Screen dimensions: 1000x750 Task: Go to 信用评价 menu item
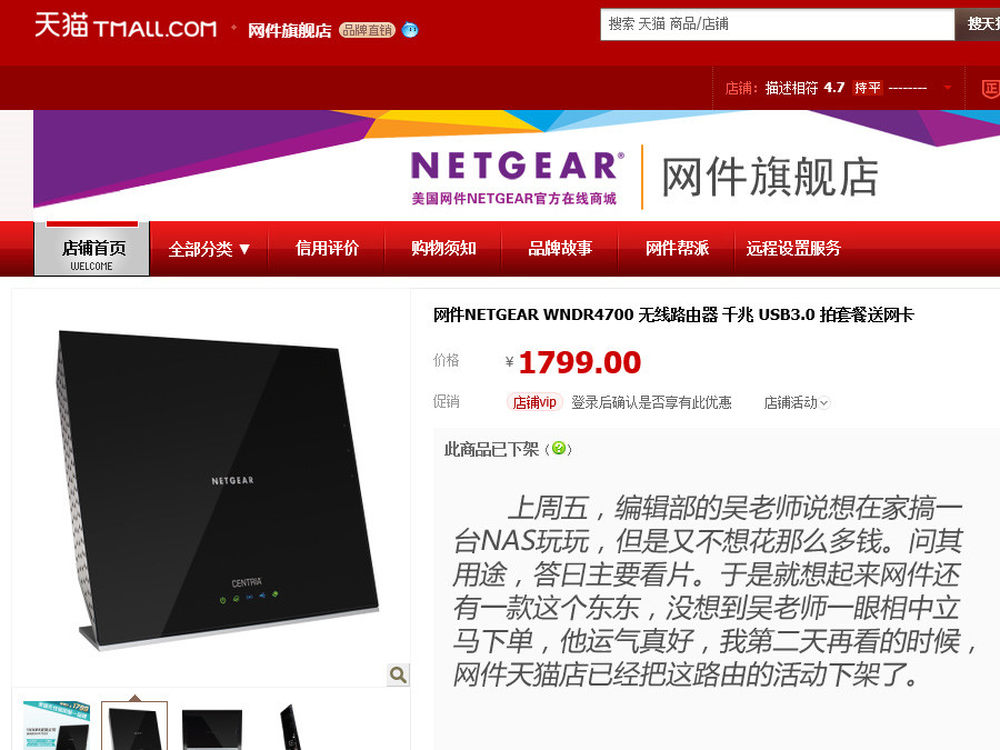coord(327,248)
